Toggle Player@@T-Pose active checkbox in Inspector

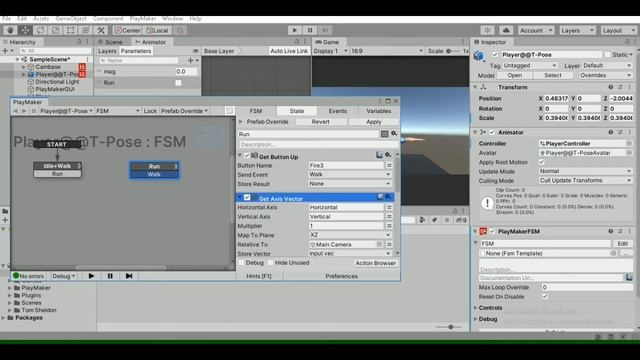click(495, 55)
